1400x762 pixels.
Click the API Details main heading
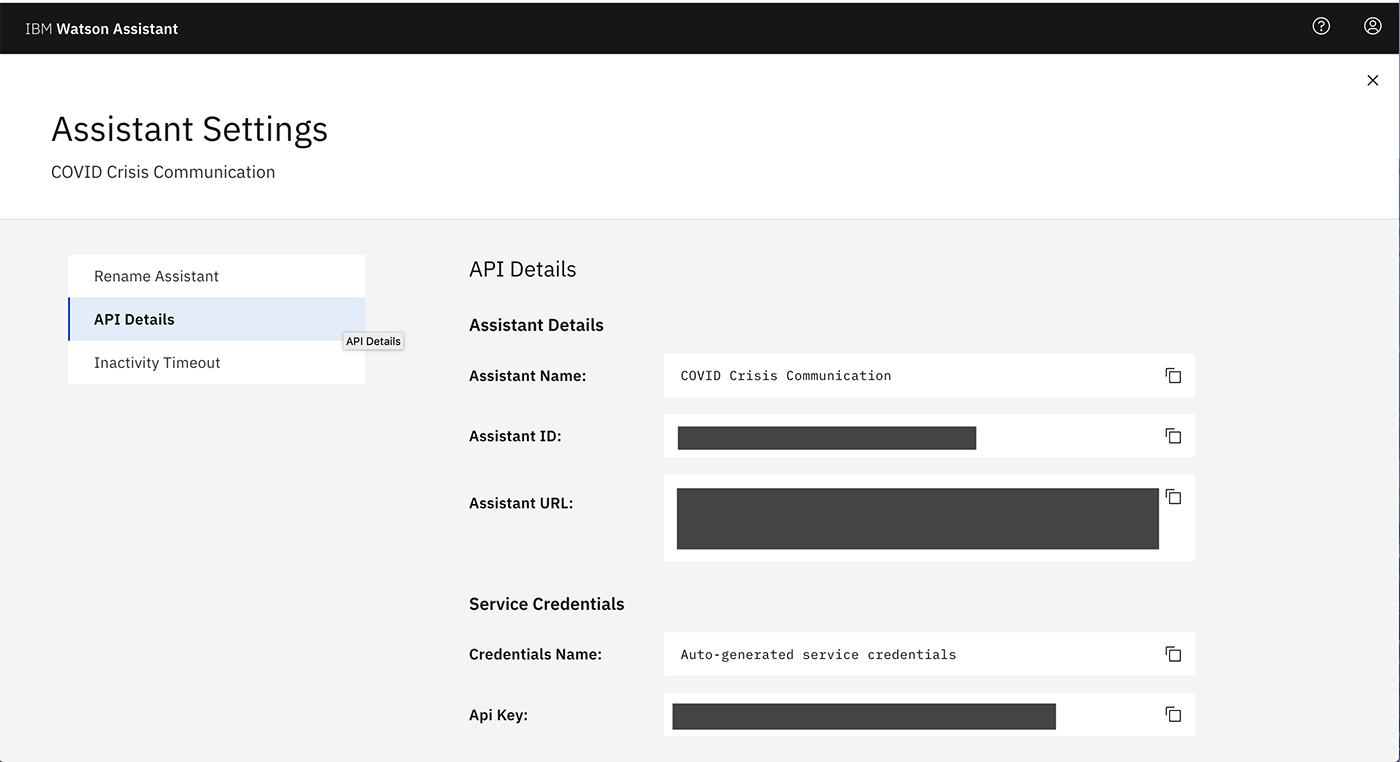[523, 269]
